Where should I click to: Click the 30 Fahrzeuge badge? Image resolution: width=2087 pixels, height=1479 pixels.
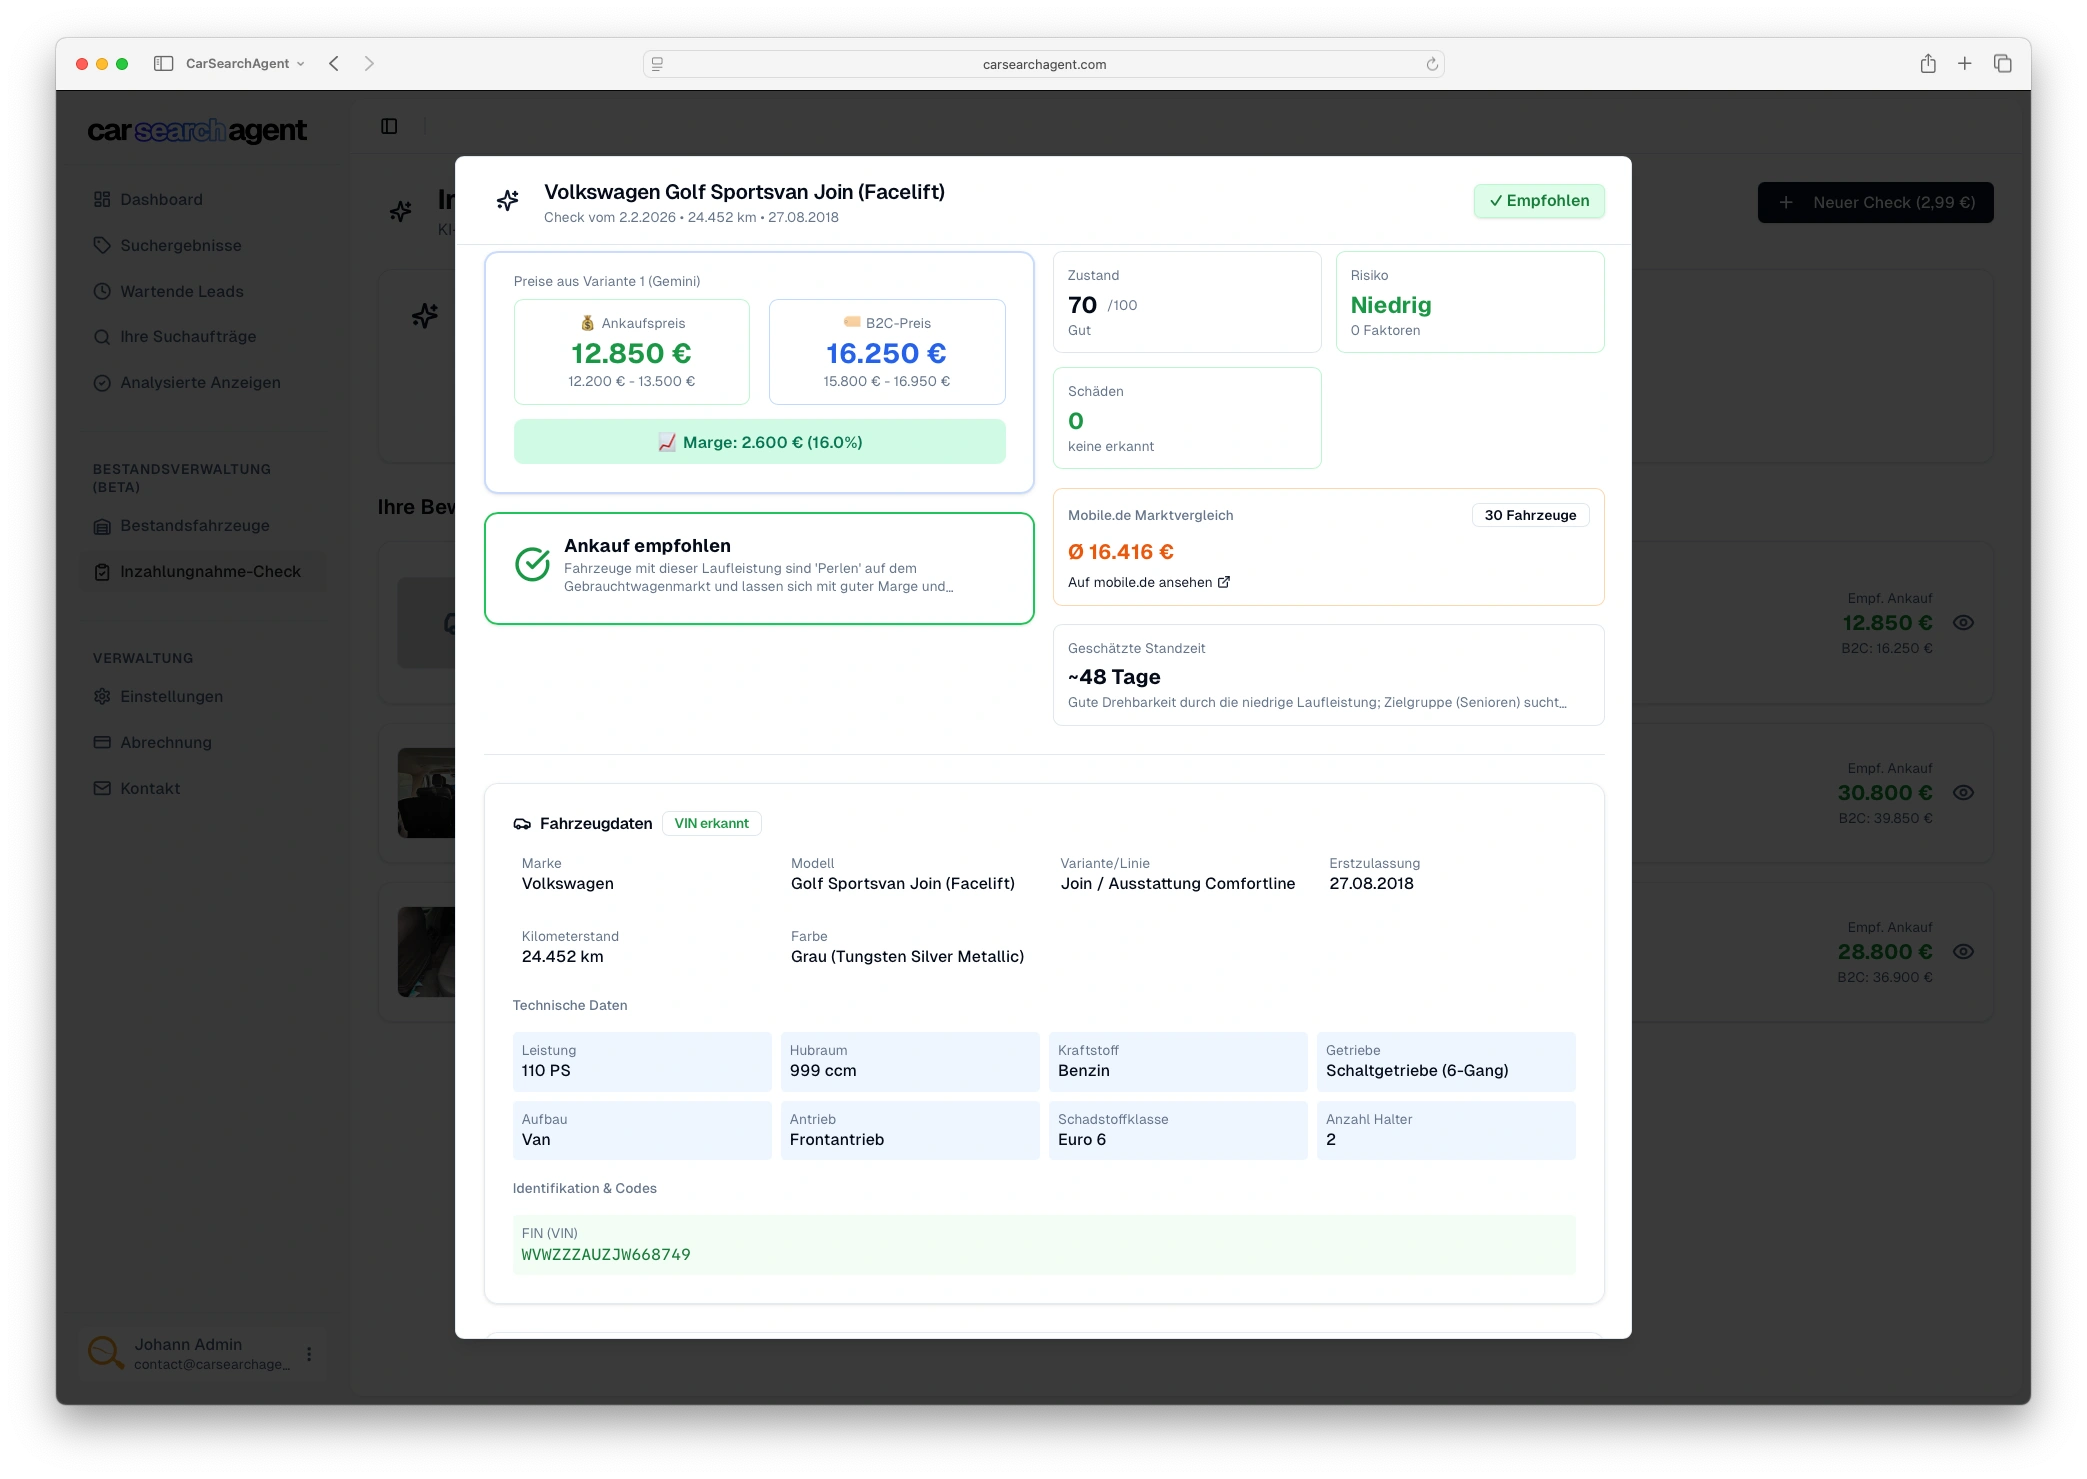(x=1530, y=515)
